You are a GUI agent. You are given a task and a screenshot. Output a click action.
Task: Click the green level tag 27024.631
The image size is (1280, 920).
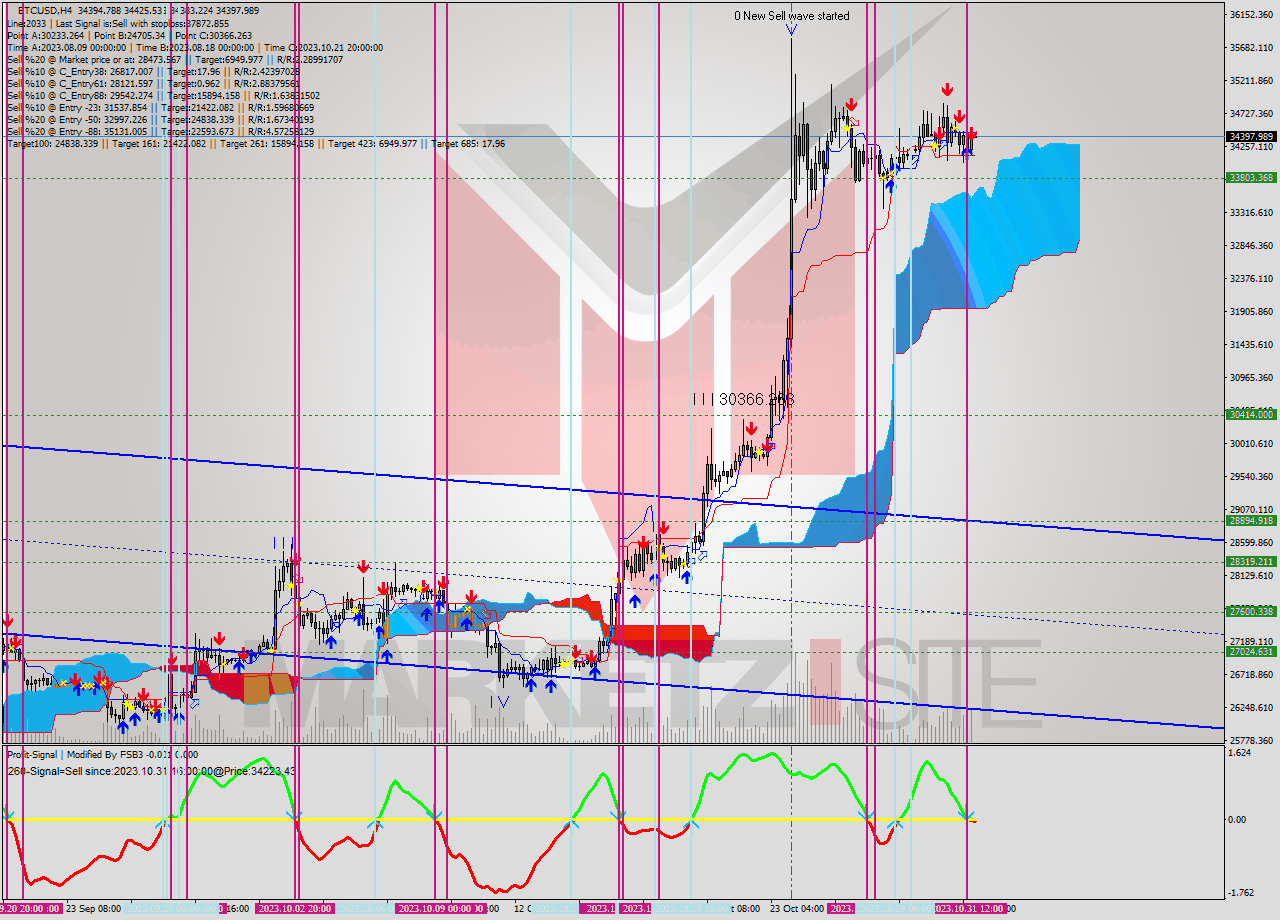(x=1251, y=652)
